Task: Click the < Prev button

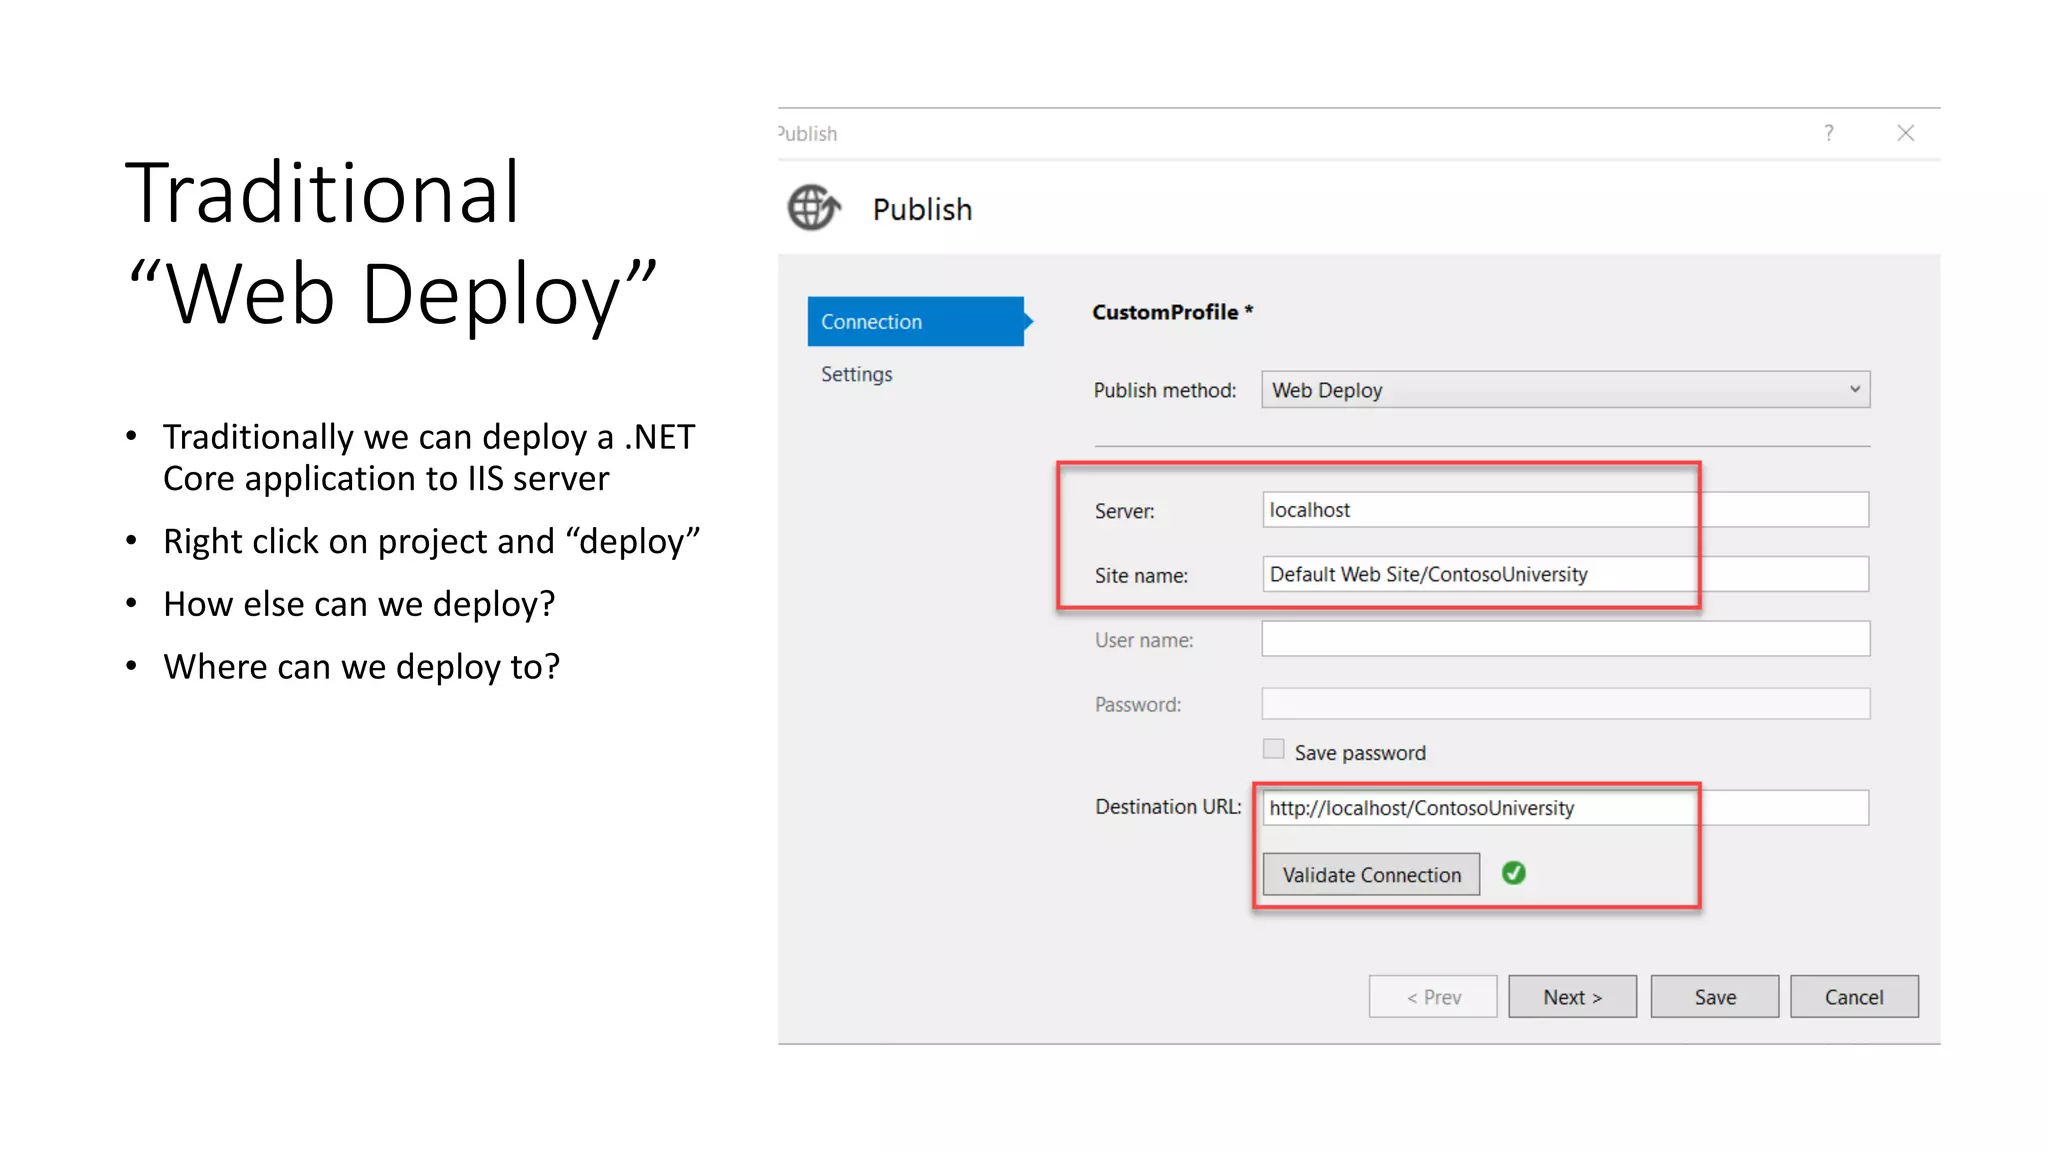Action: coord(1432,997)
